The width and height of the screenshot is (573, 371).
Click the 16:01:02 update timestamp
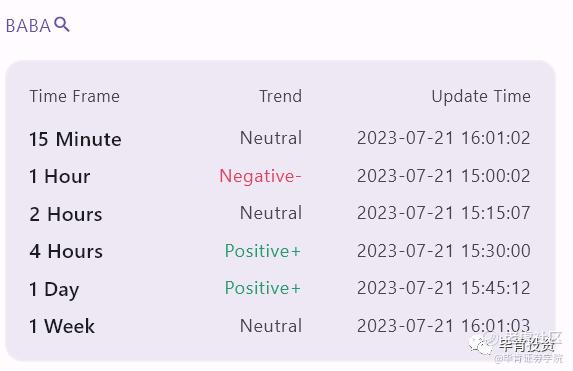[444, 138]
